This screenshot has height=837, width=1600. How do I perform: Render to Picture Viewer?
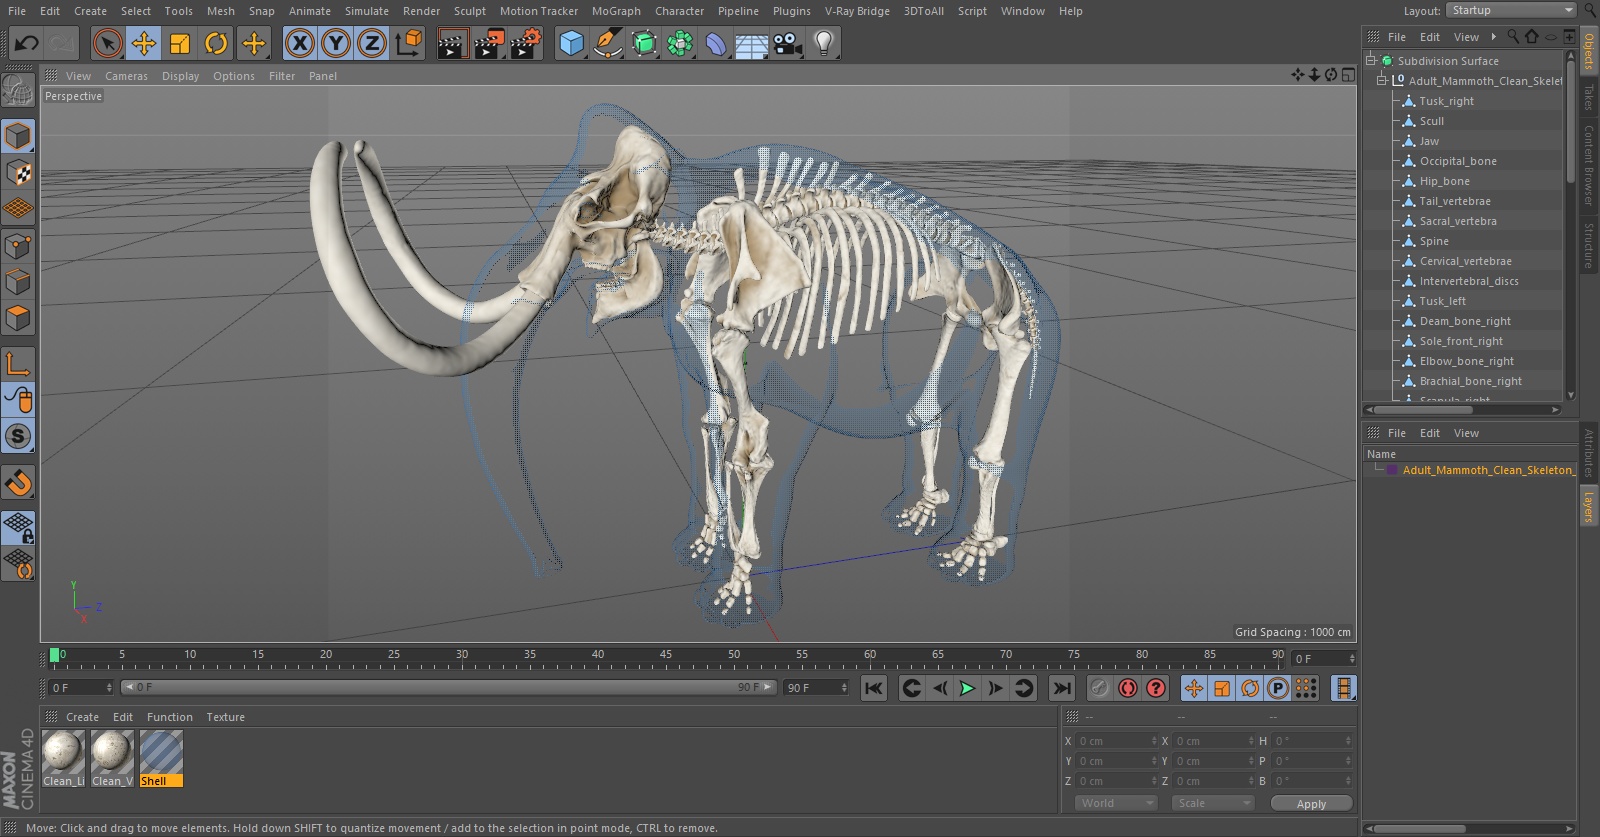[489, 43]
